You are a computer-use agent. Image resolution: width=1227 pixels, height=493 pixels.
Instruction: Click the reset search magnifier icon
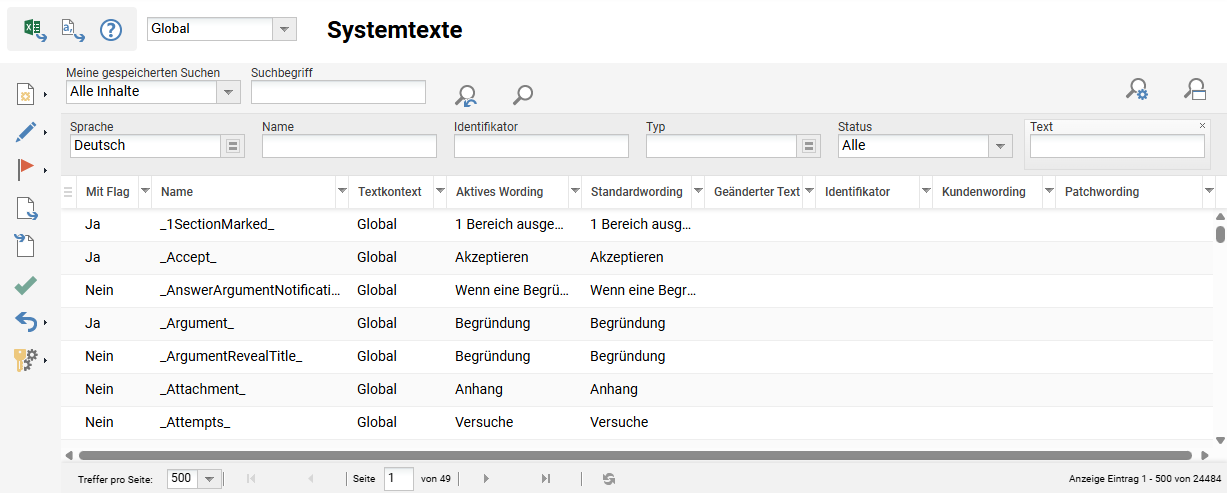[466, 95]
